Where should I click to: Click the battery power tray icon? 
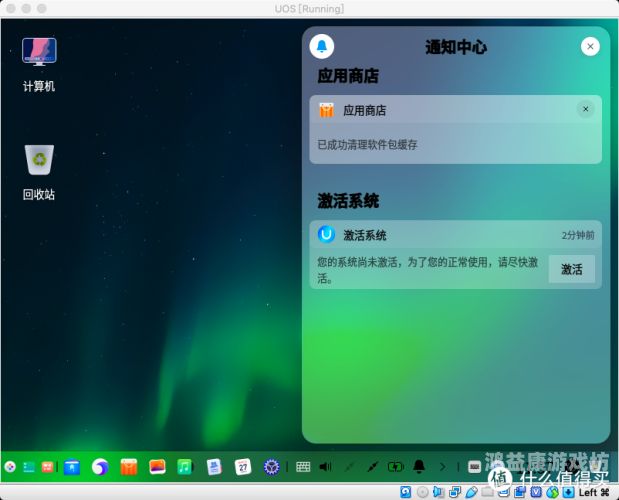(396, 467)
